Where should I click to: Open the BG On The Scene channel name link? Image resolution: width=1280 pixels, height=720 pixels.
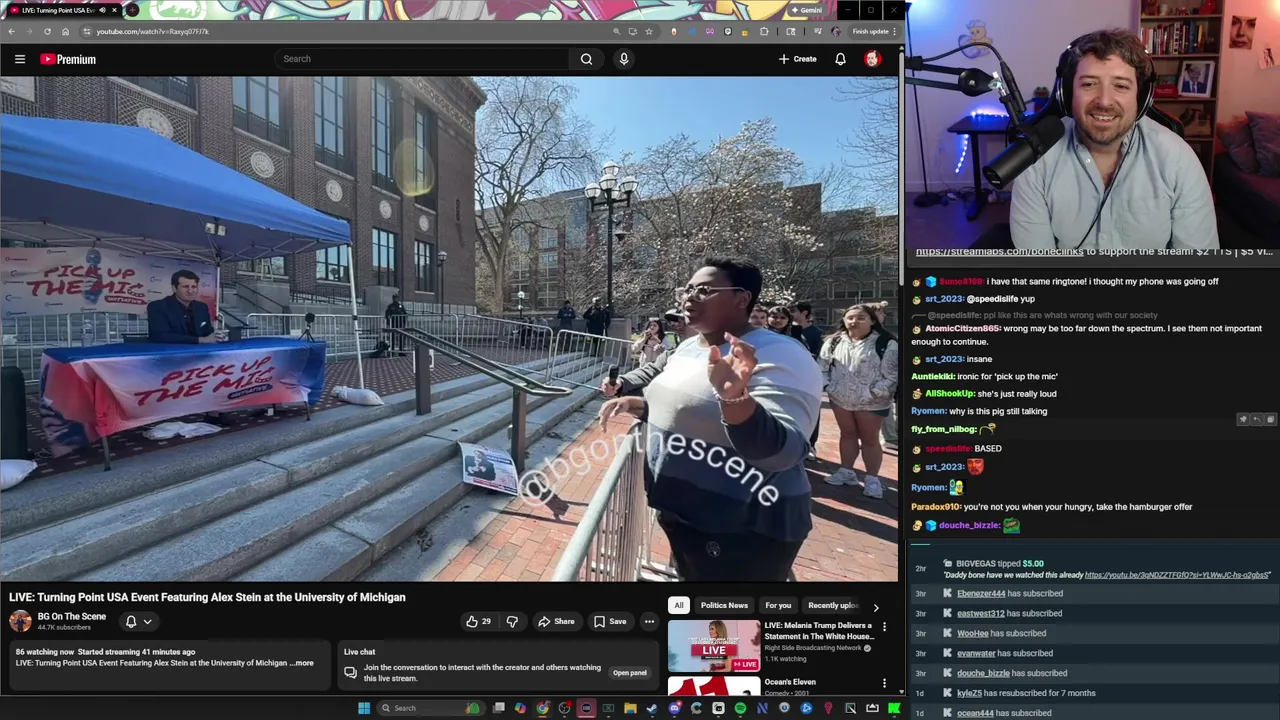tap(72, 617)
